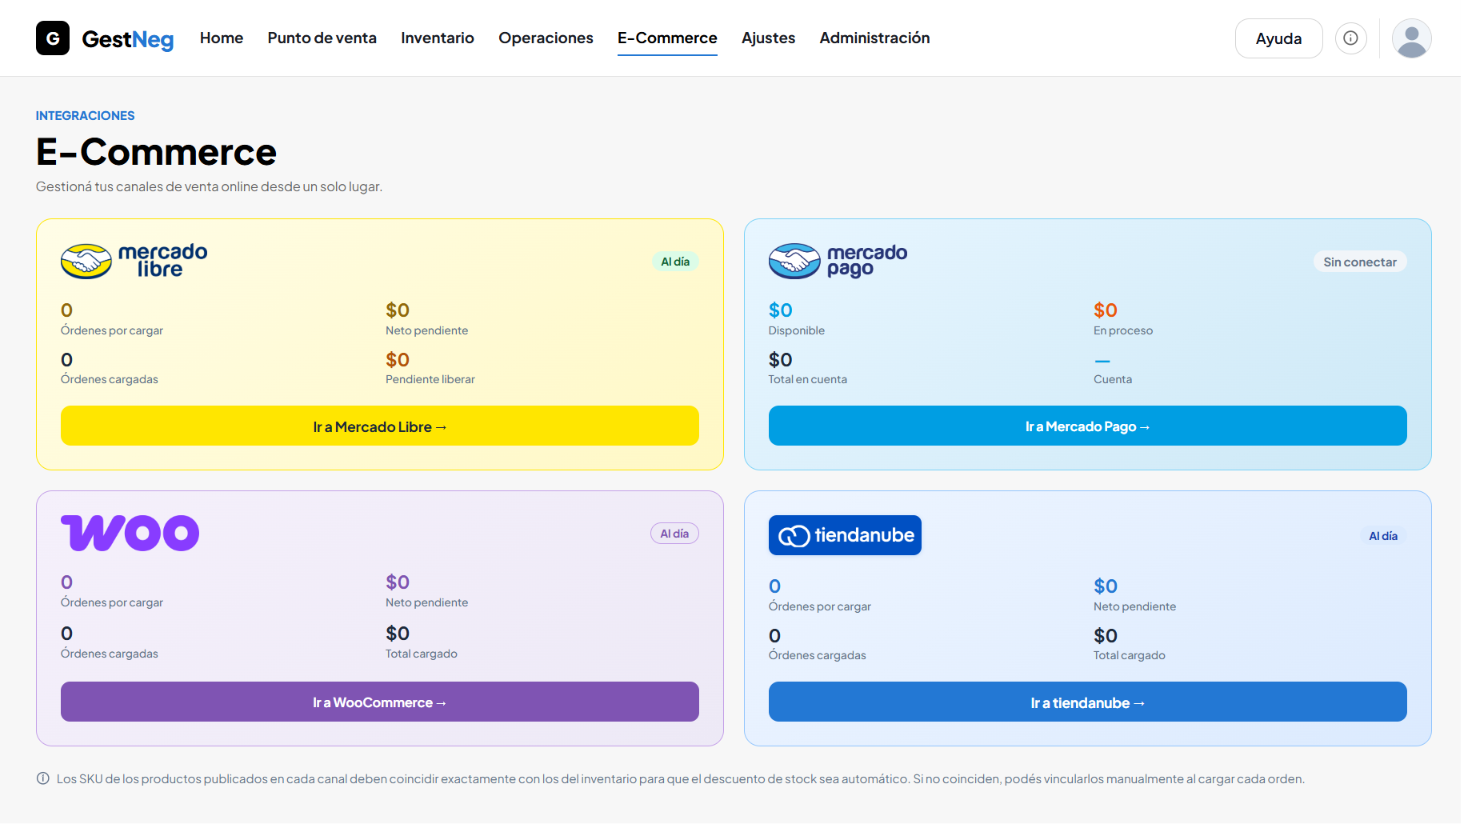
Task: Click the Woo logo
Action: coord(130,533)
